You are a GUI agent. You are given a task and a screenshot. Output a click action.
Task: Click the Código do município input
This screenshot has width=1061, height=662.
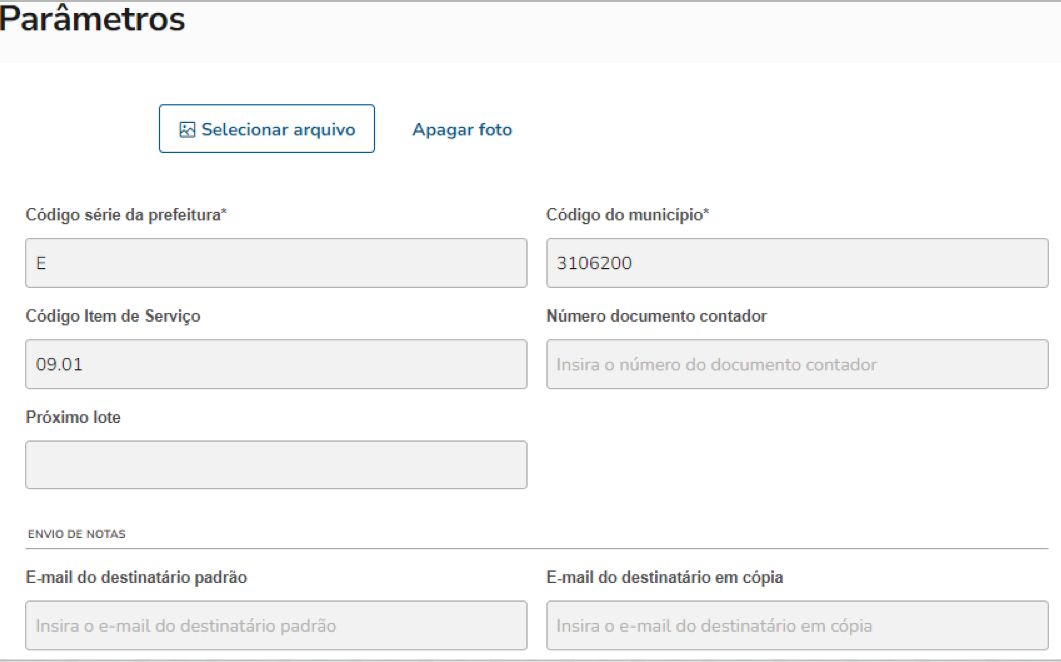click(x=797, y=263)
